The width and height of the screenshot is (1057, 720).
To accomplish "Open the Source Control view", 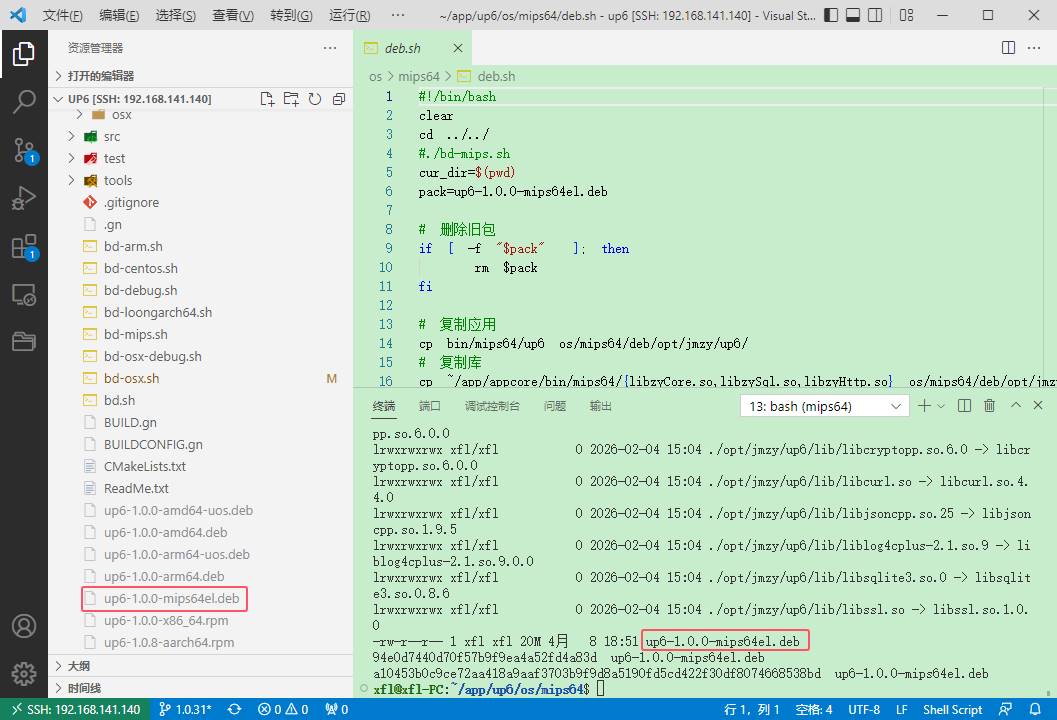I will coord(24,151).
